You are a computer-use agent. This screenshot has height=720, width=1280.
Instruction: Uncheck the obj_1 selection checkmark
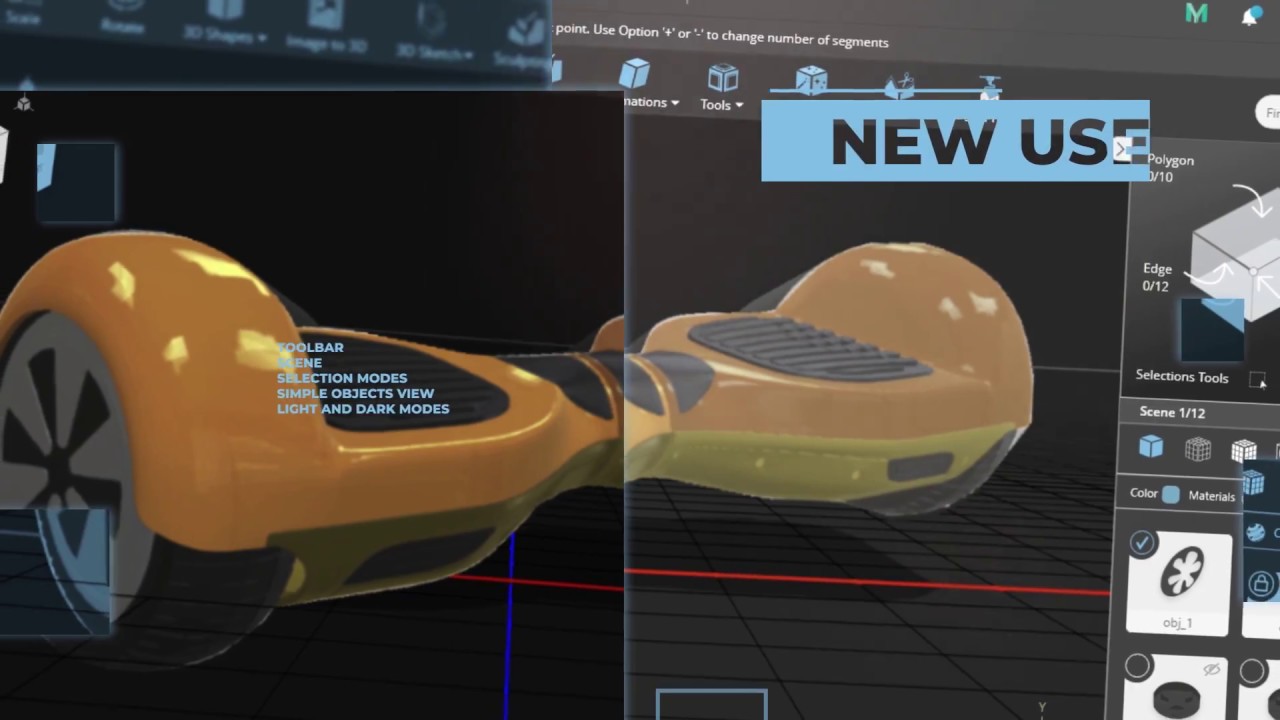1142,543
